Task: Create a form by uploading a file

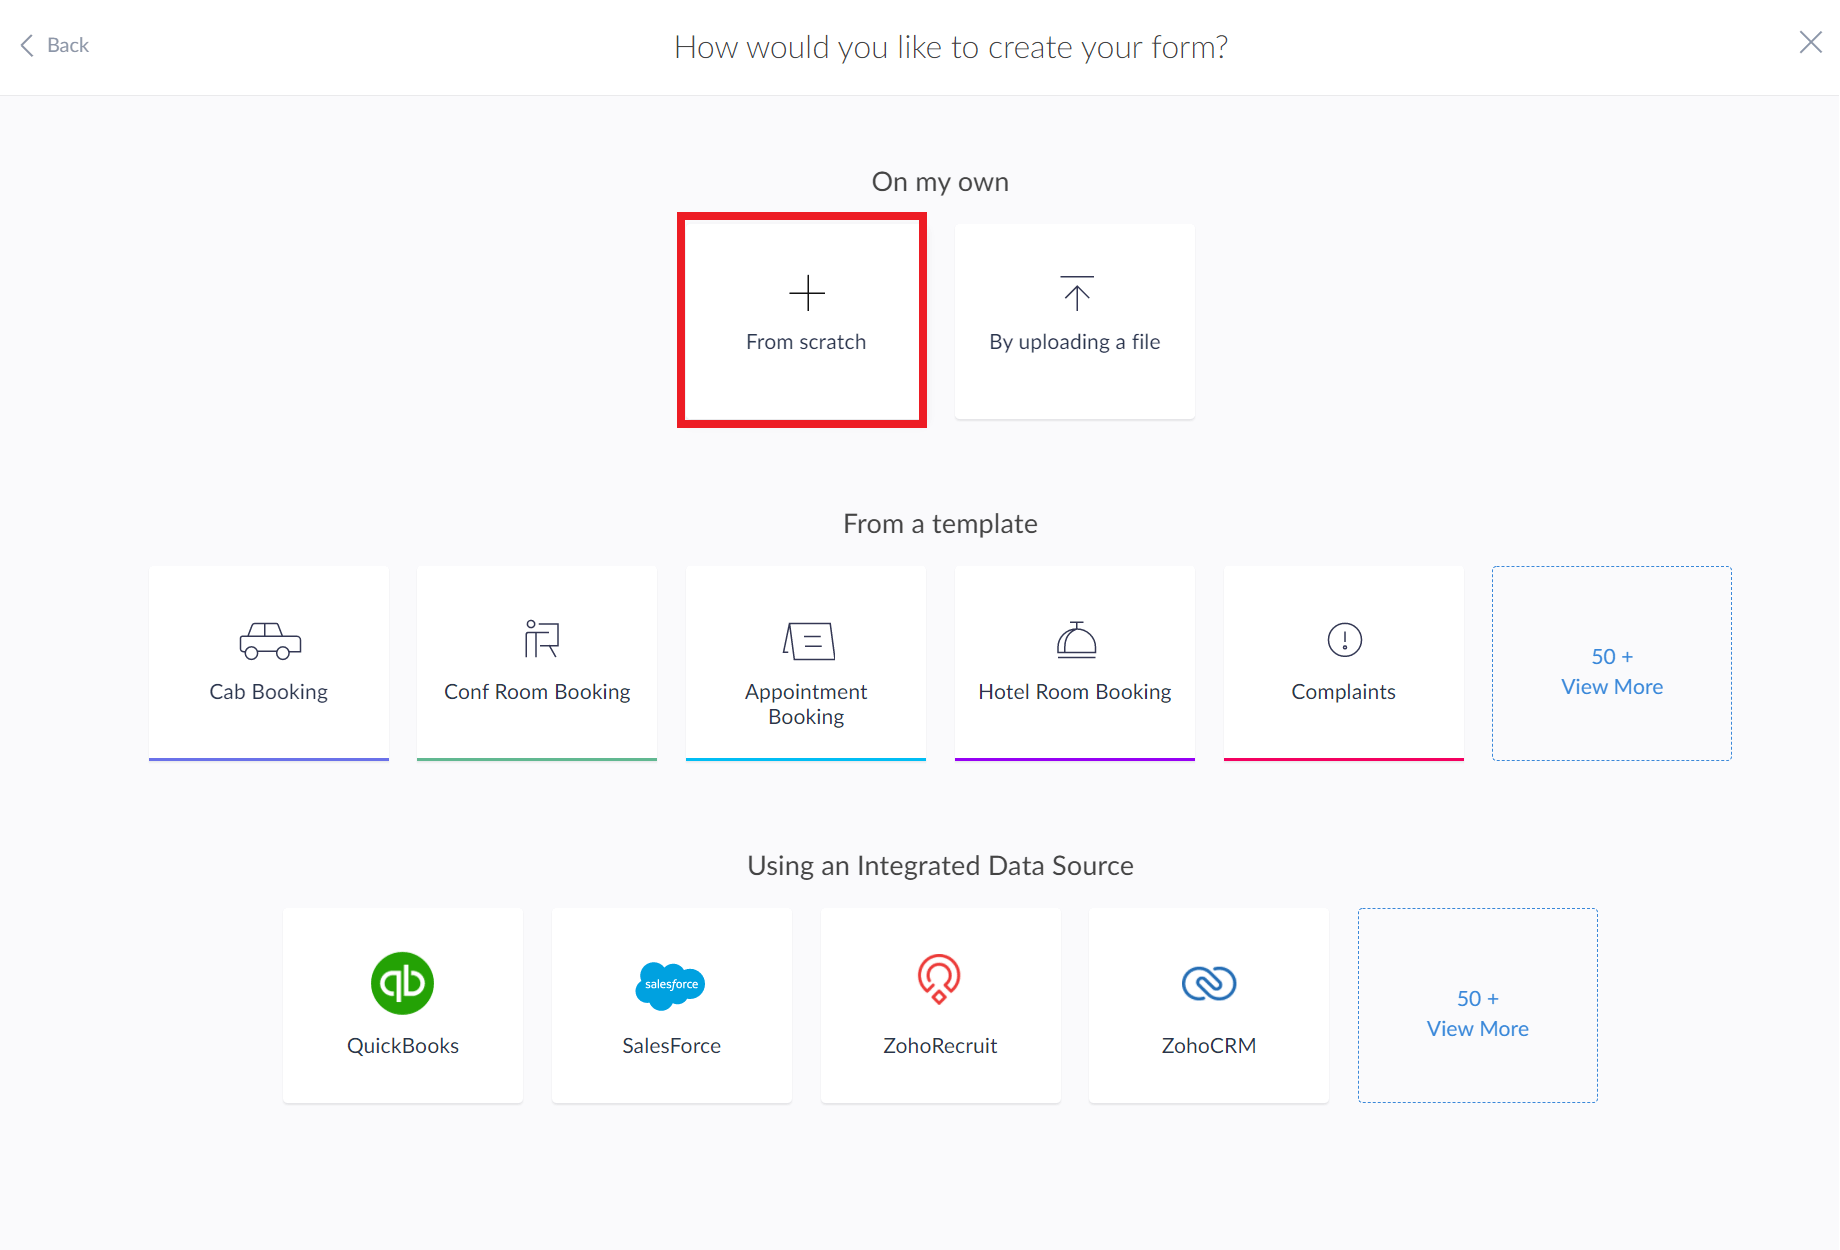Action: pyautogui.click(x=1075, y=320)
